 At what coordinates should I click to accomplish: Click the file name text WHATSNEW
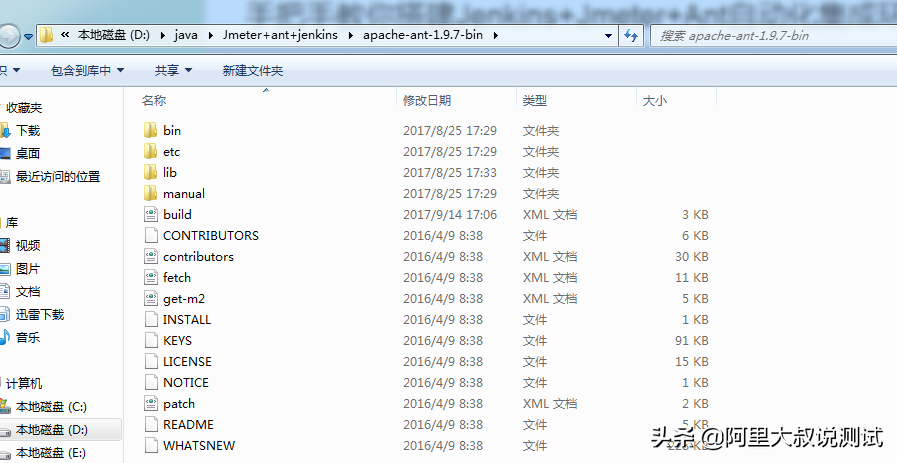[199, 445]
